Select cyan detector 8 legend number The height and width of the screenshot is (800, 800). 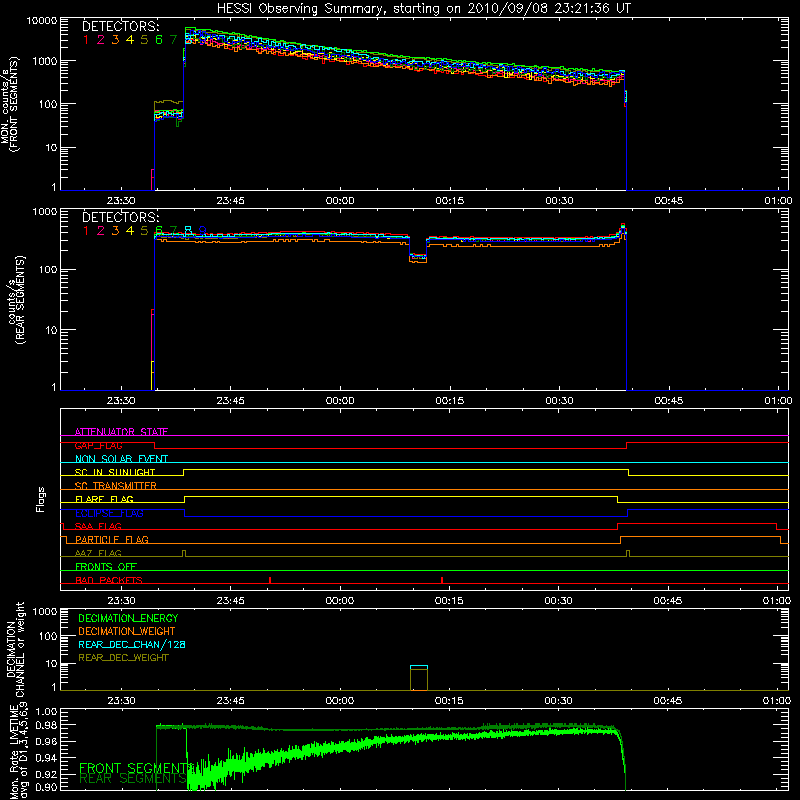(x=188, y=231)
